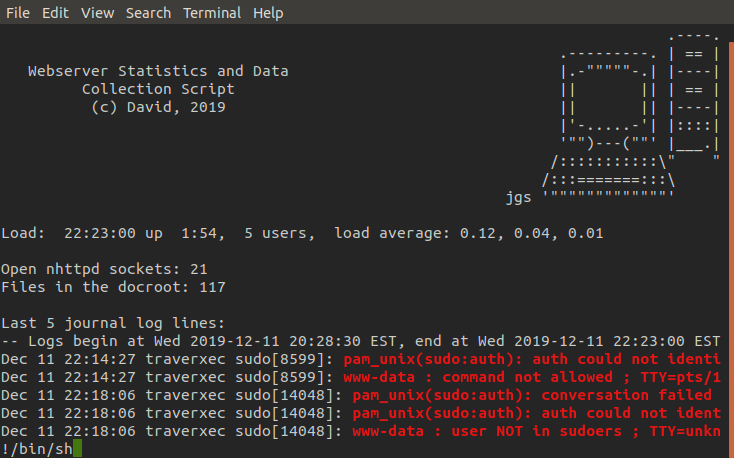Click the ASCII art keyboard
734x458 pixels.
(609, 177)
